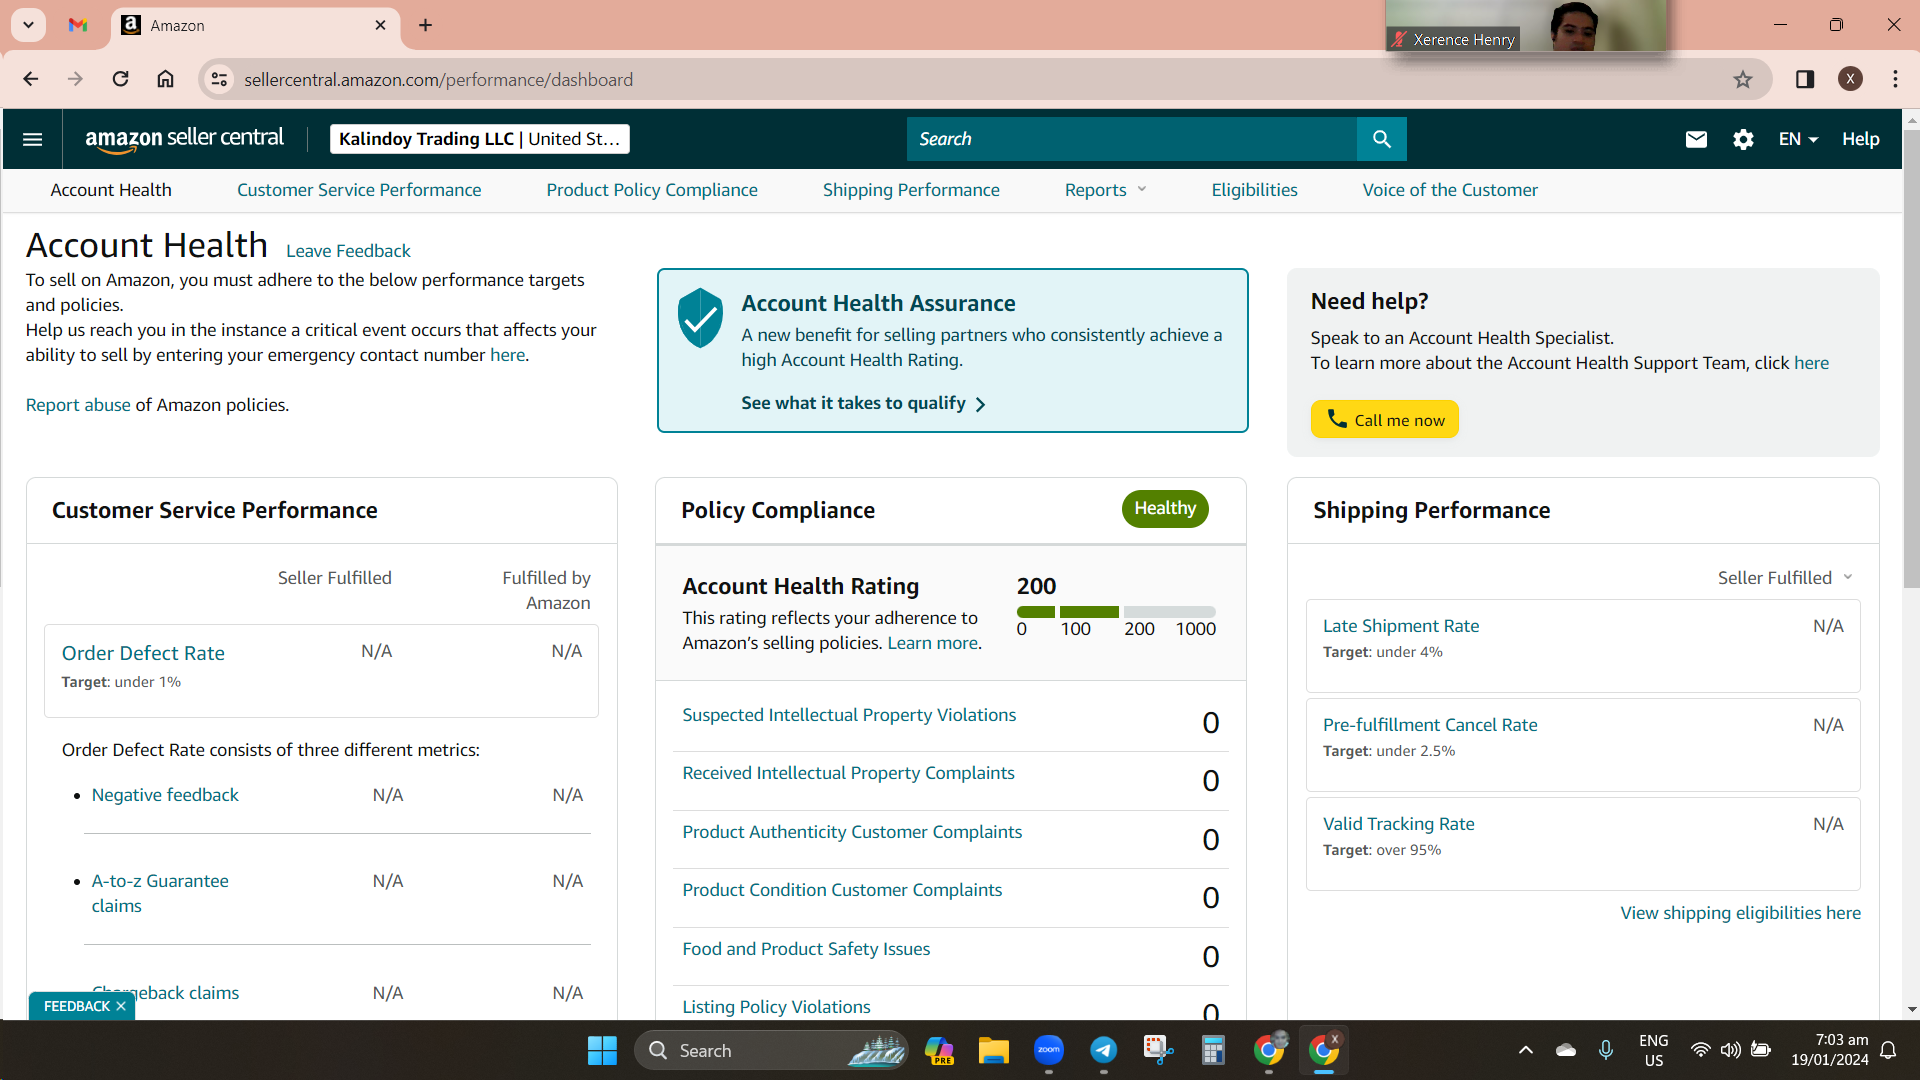Select the Account Health tab
This screenshot has width=1920, height=1080.
111,190
